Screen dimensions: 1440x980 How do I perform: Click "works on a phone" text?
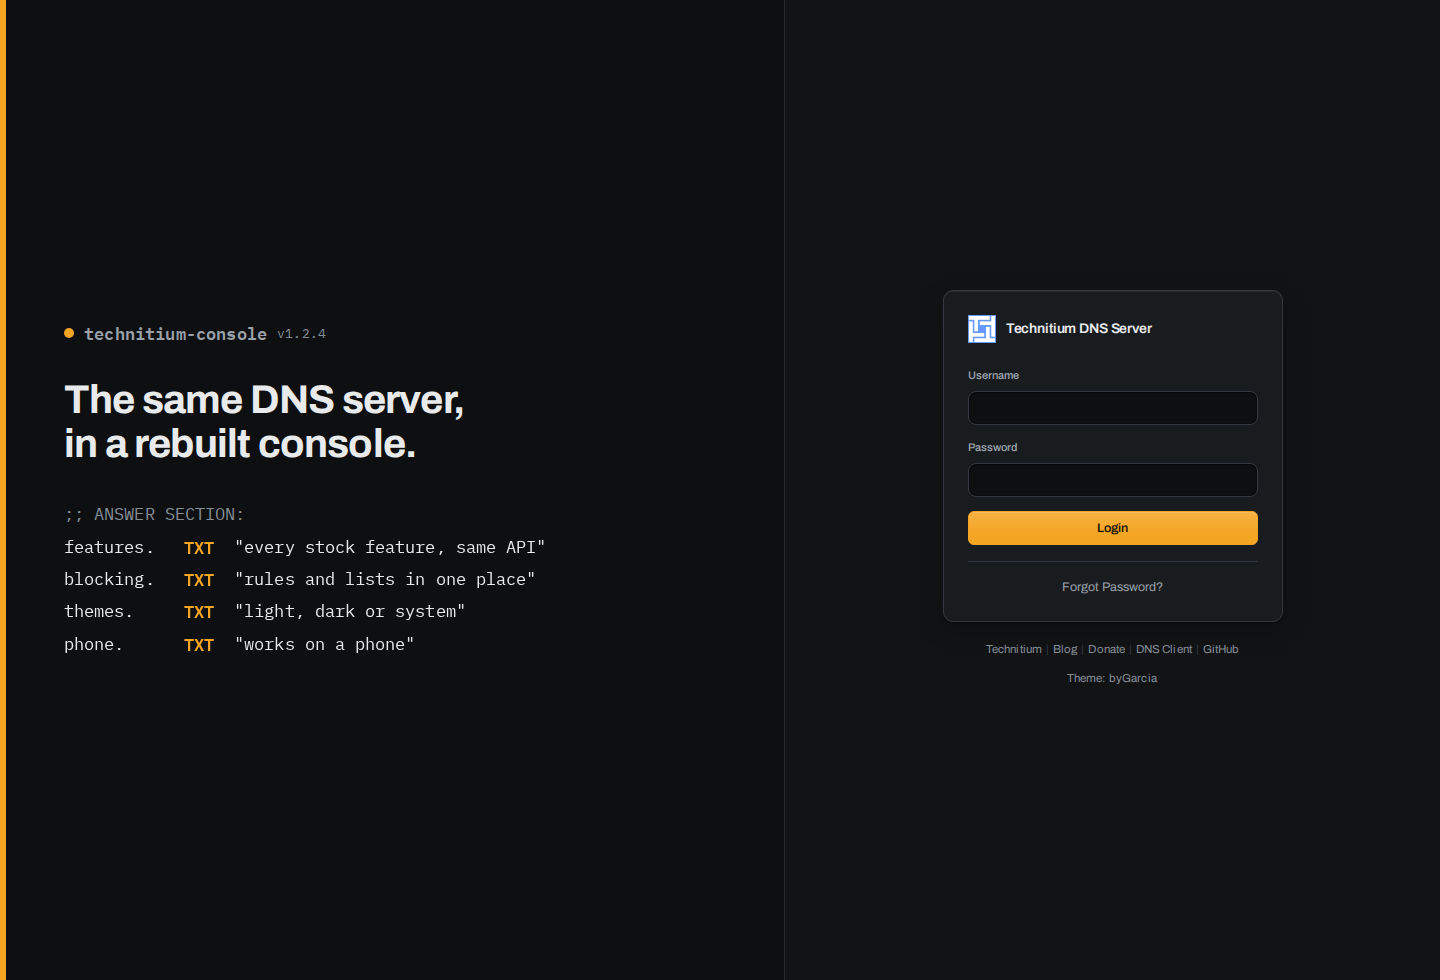[x=324, y=644]
